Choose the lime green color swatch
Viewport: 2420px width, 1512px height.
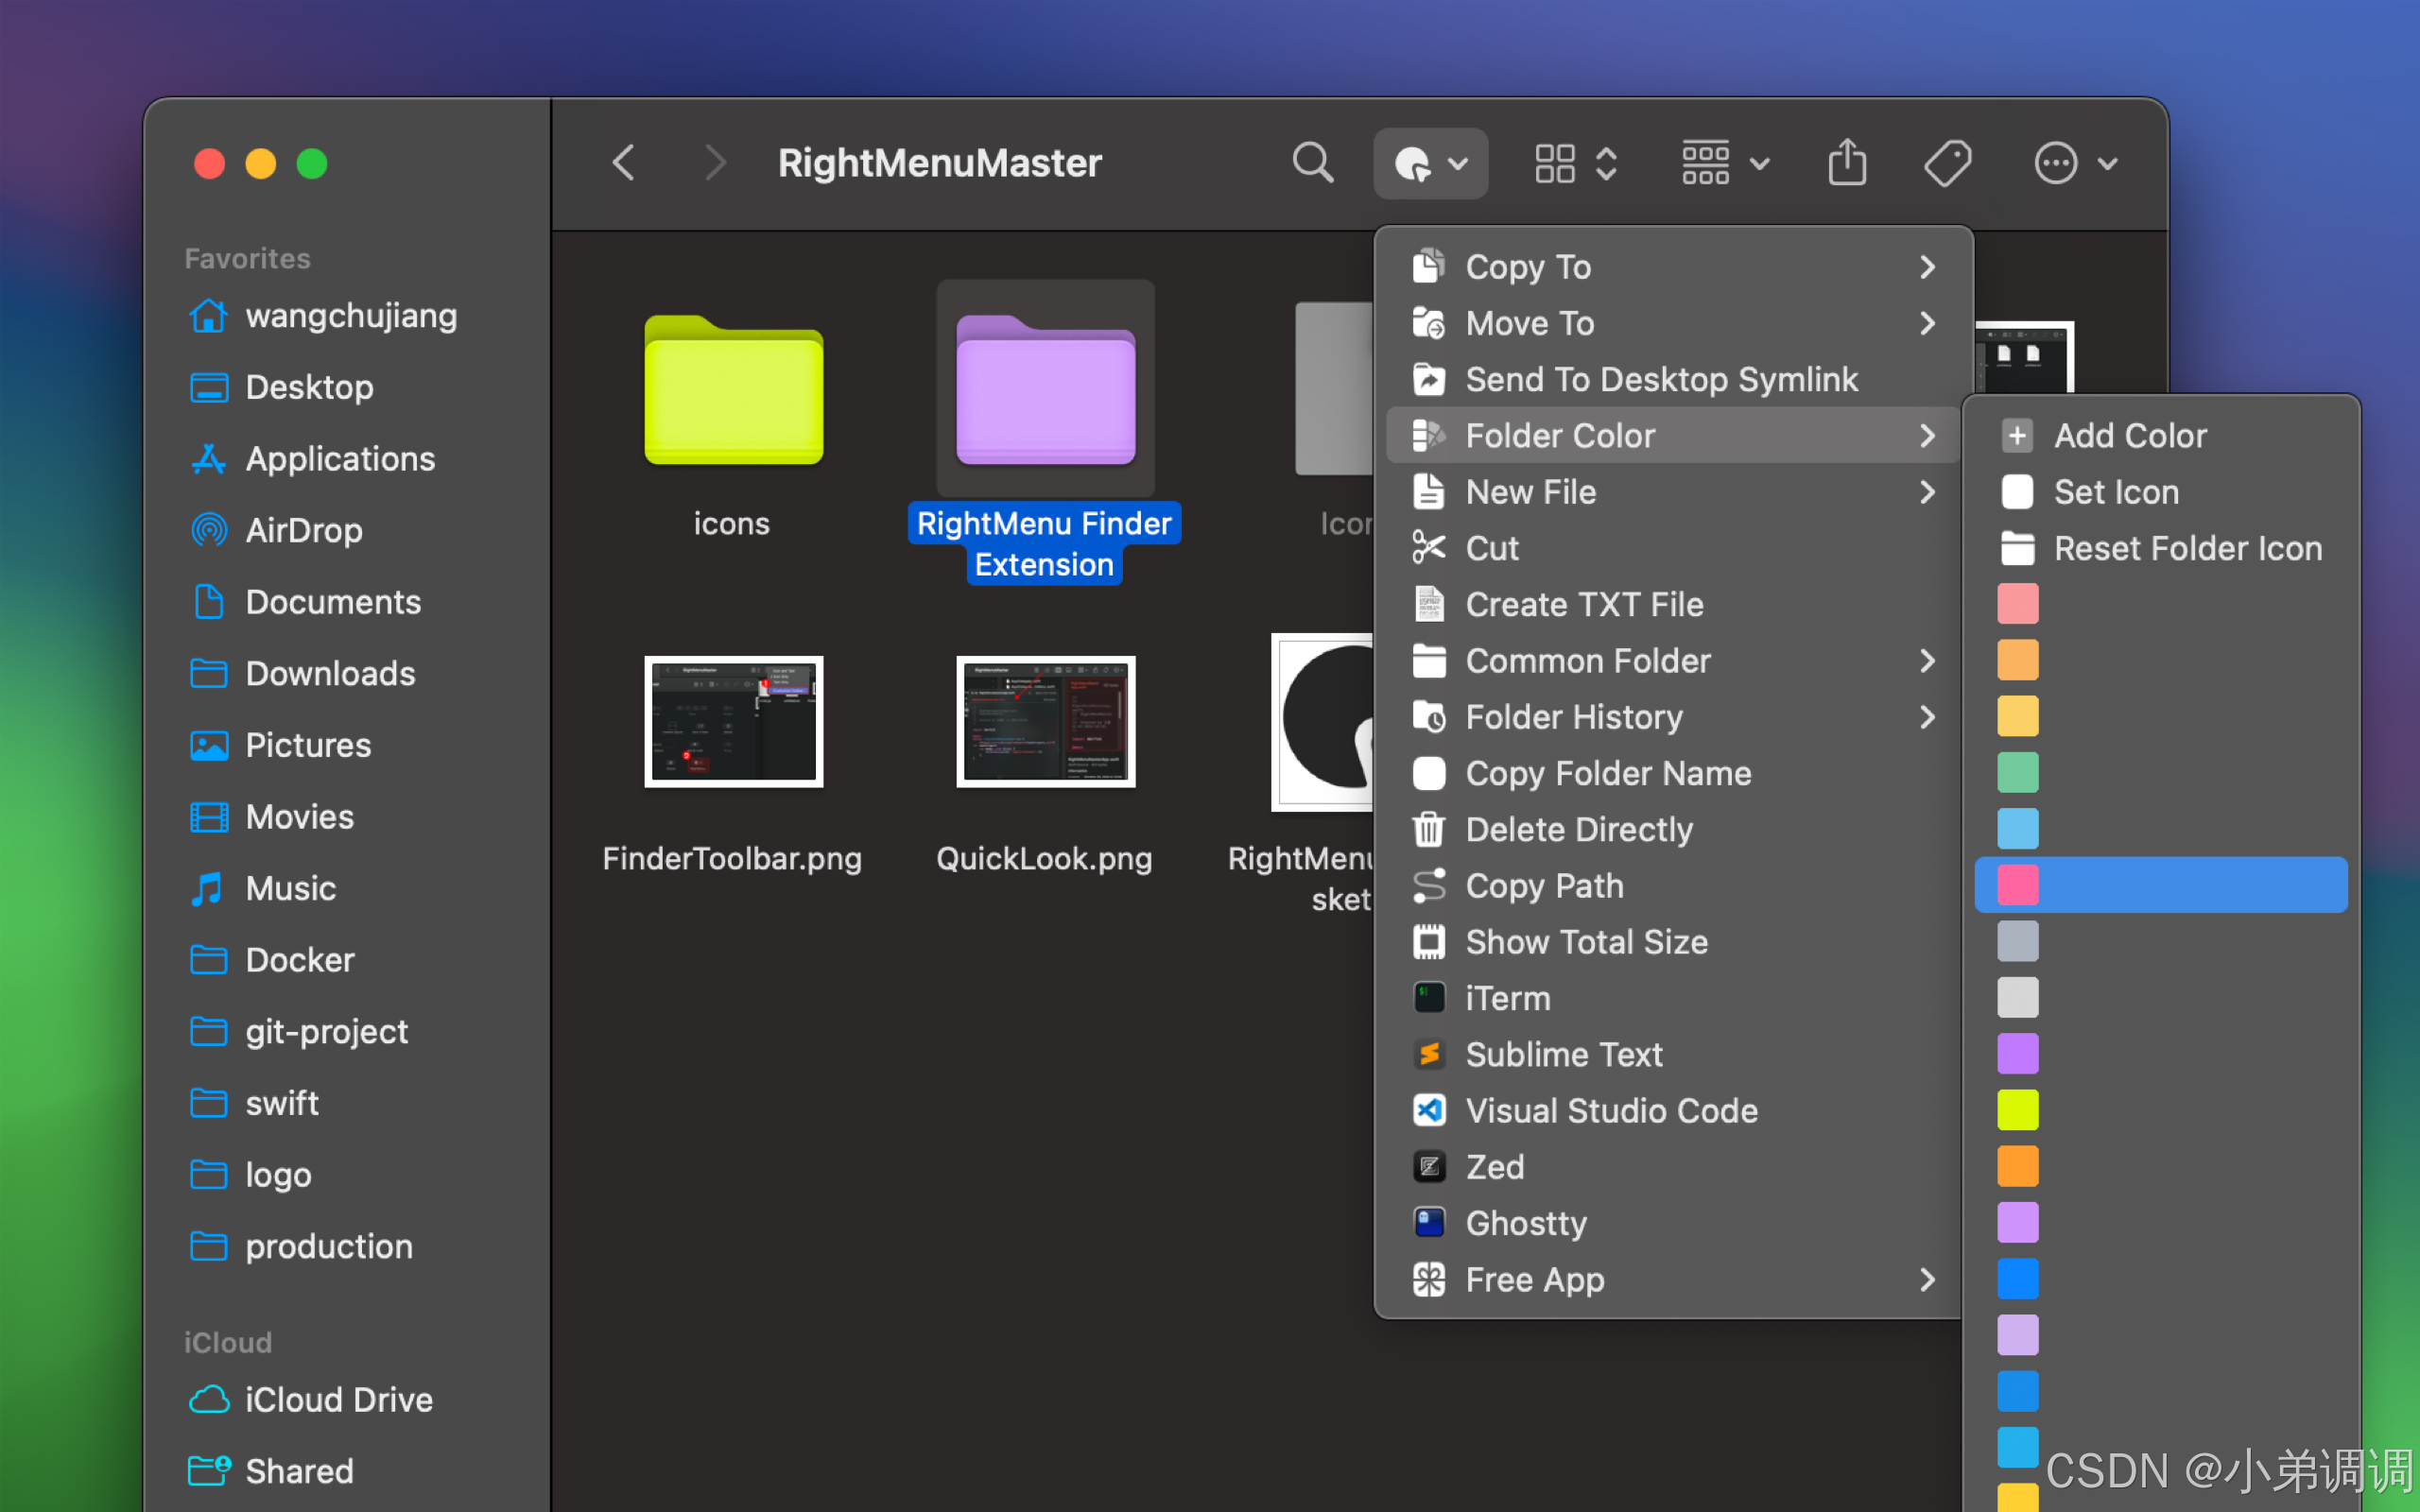point(2018,1110)
